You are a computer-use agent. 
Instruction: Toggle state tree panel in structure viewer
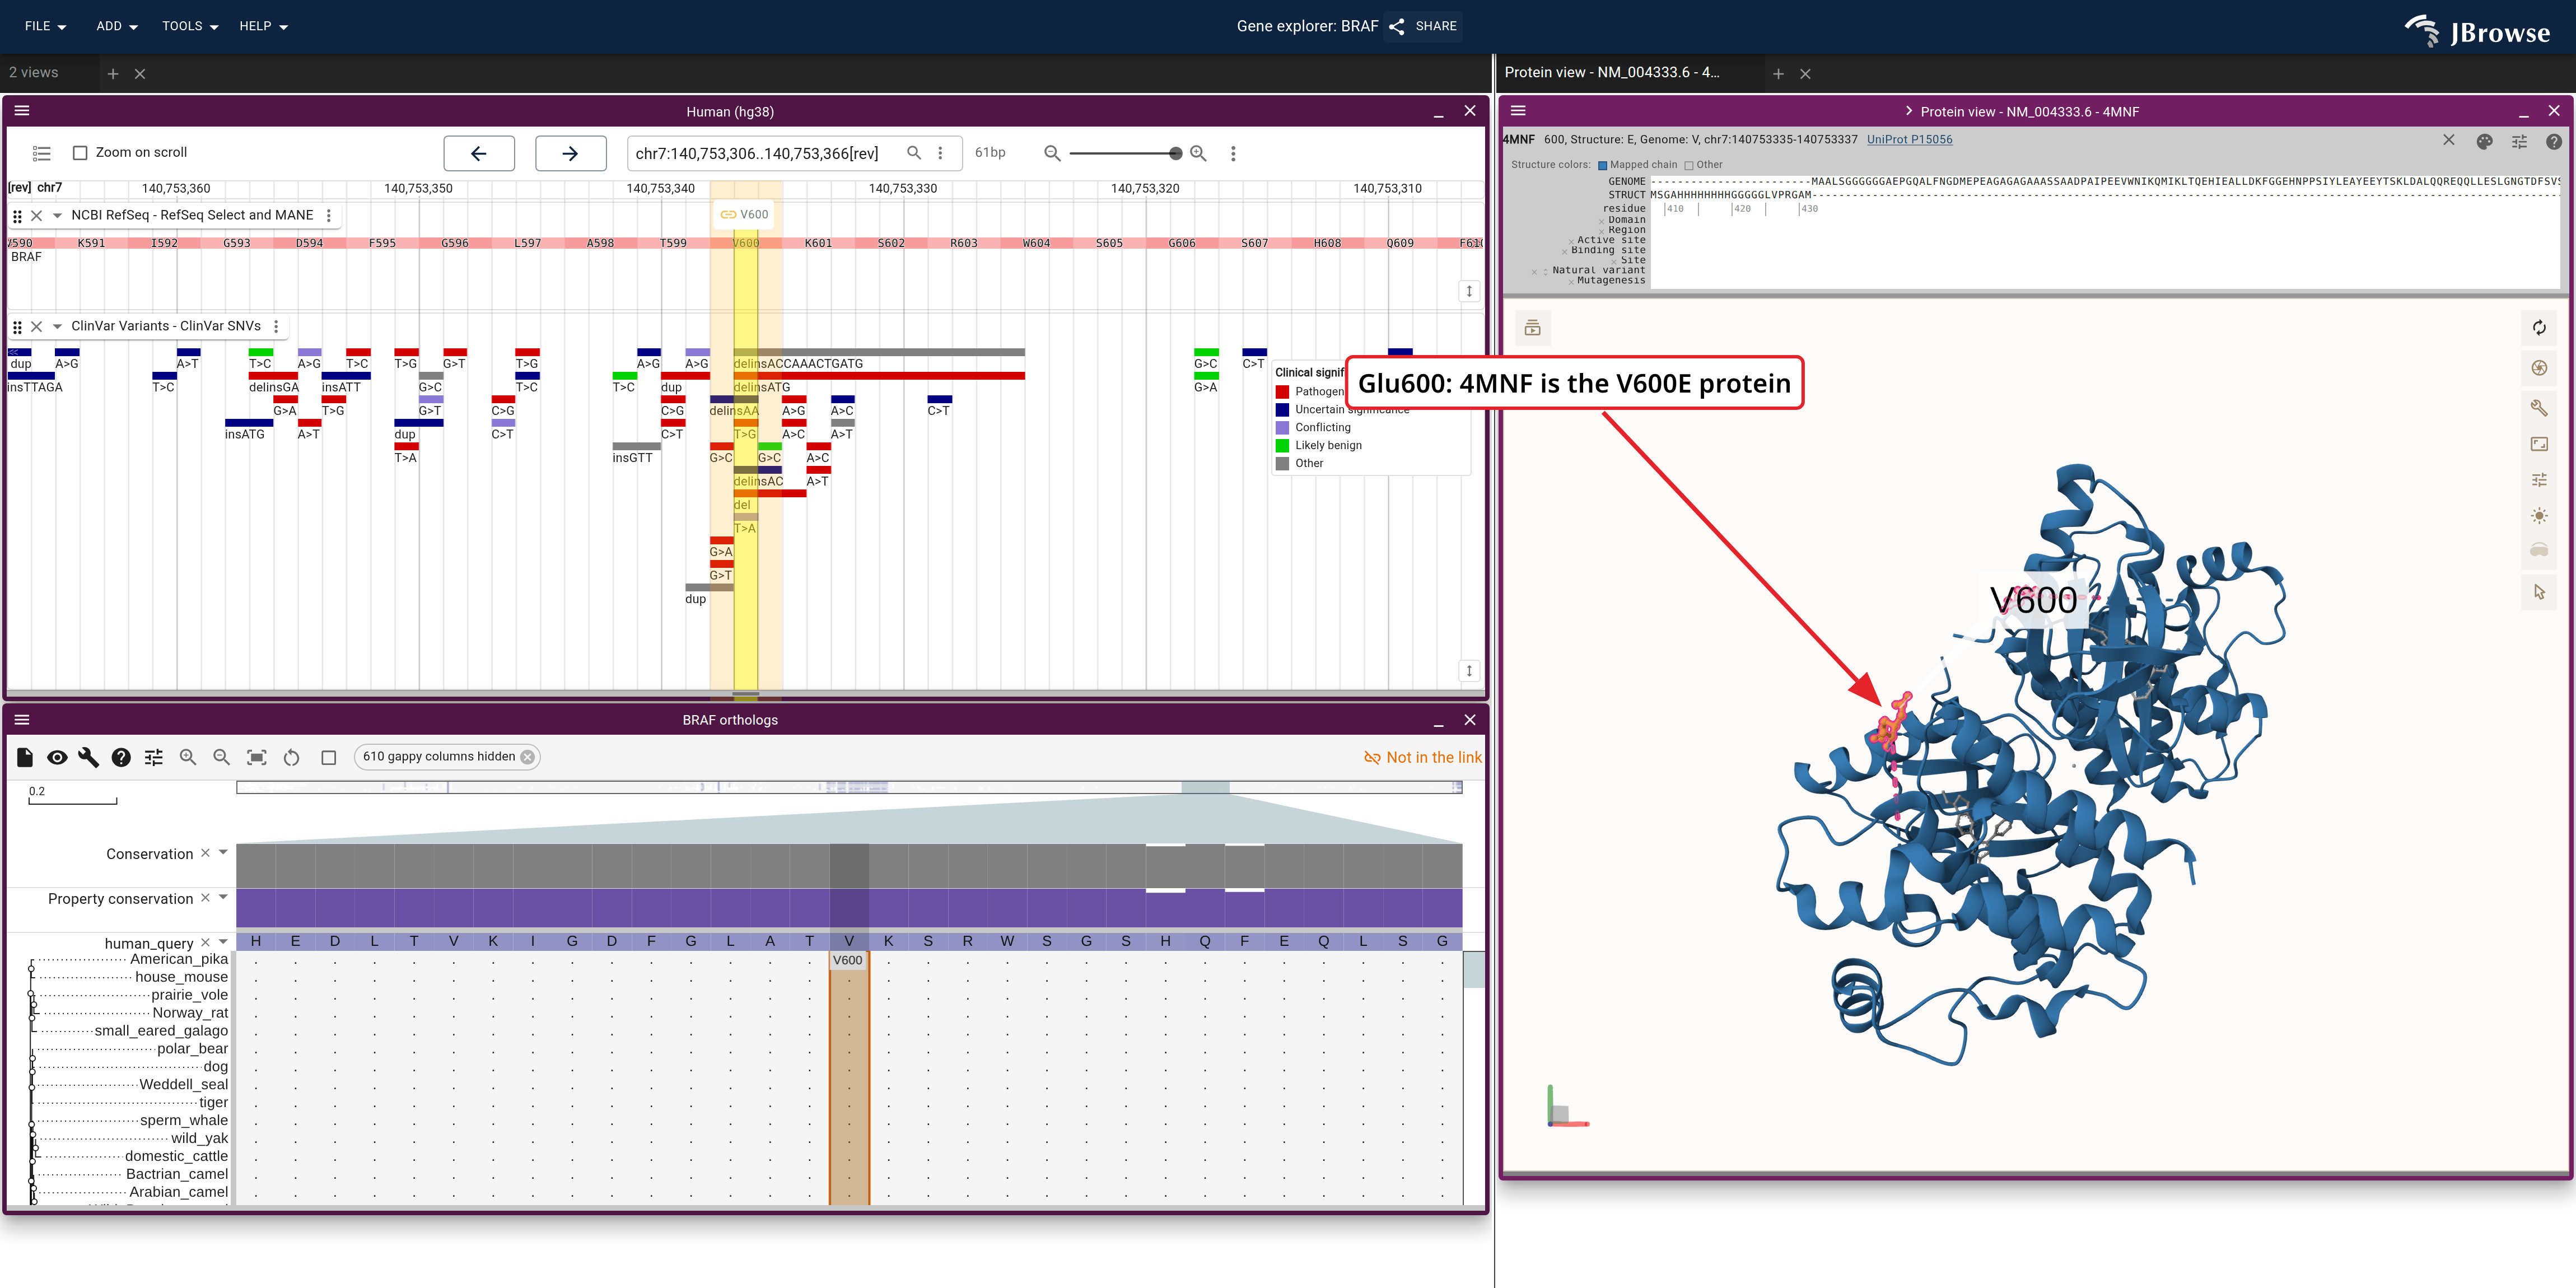pos(1532,328)
